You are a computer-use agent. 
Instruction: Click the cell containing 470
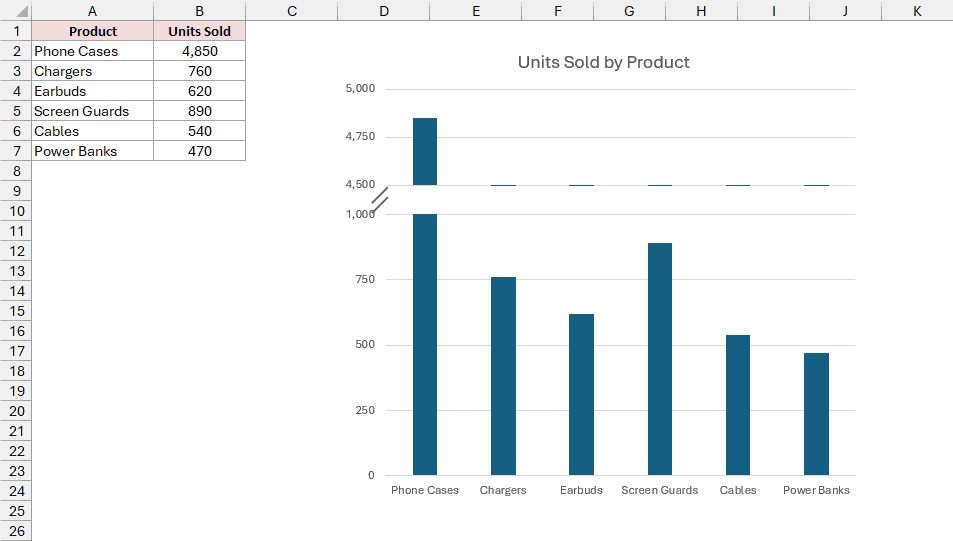[x=199, y=151]
